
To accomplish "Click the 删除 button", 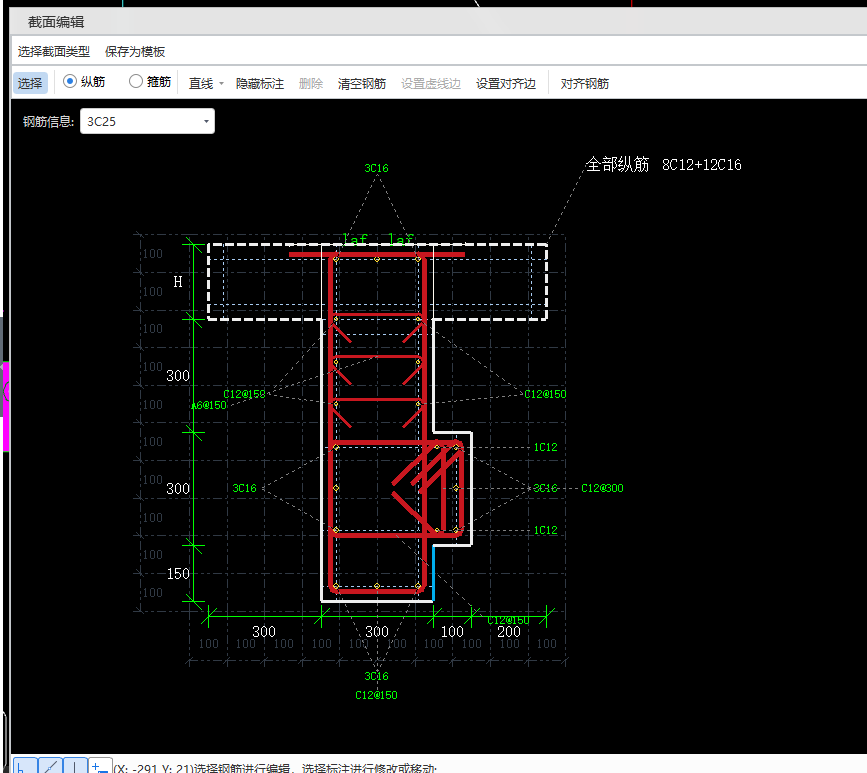I will (x=311, y=83).
